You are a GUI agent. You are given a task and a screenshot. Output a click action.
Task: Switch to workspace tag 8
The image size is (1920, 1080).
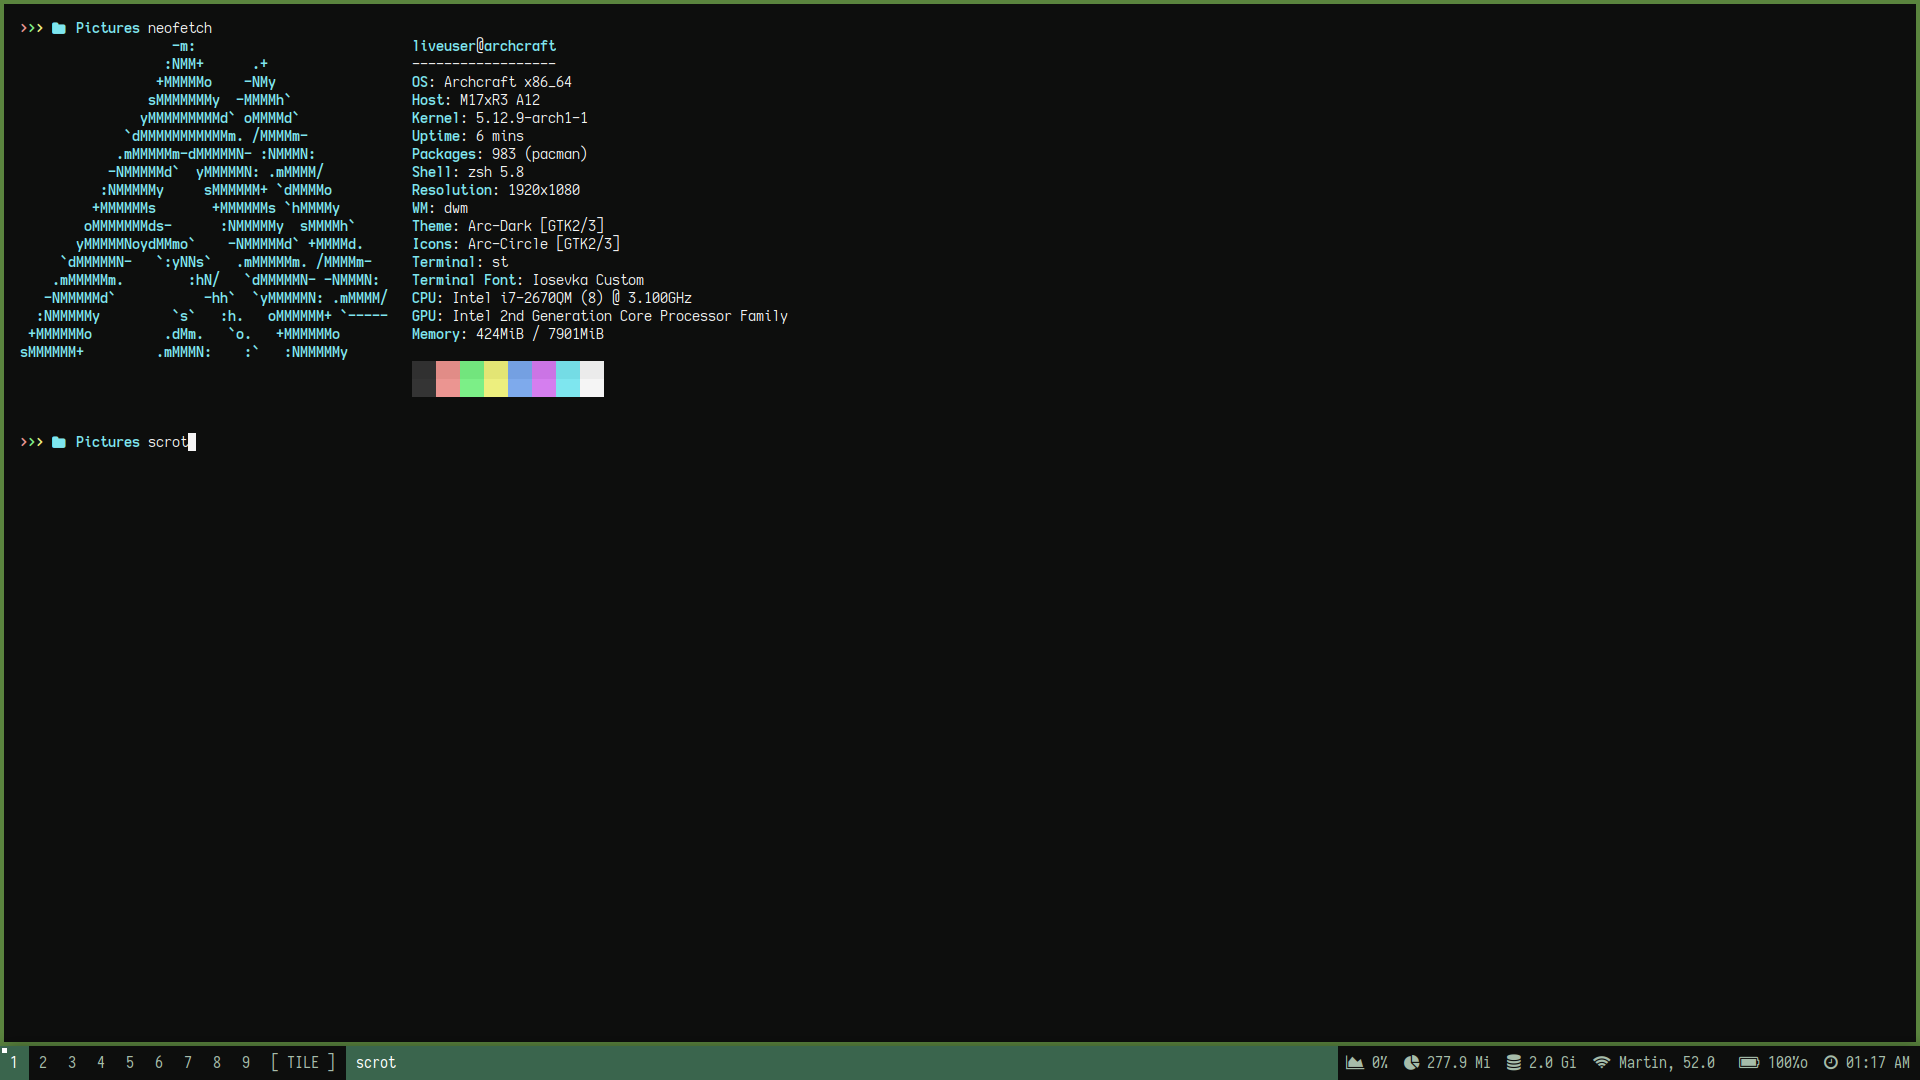pos(217,1062)
